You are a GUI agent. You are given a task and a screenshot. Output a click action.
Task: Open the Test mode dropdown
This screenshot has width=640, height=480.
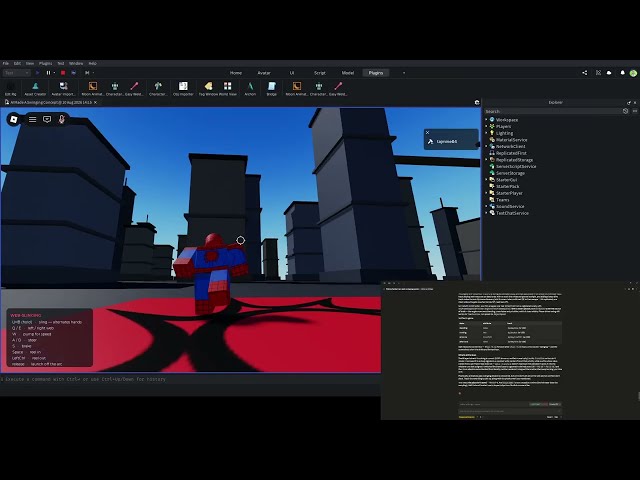(16, 73)
